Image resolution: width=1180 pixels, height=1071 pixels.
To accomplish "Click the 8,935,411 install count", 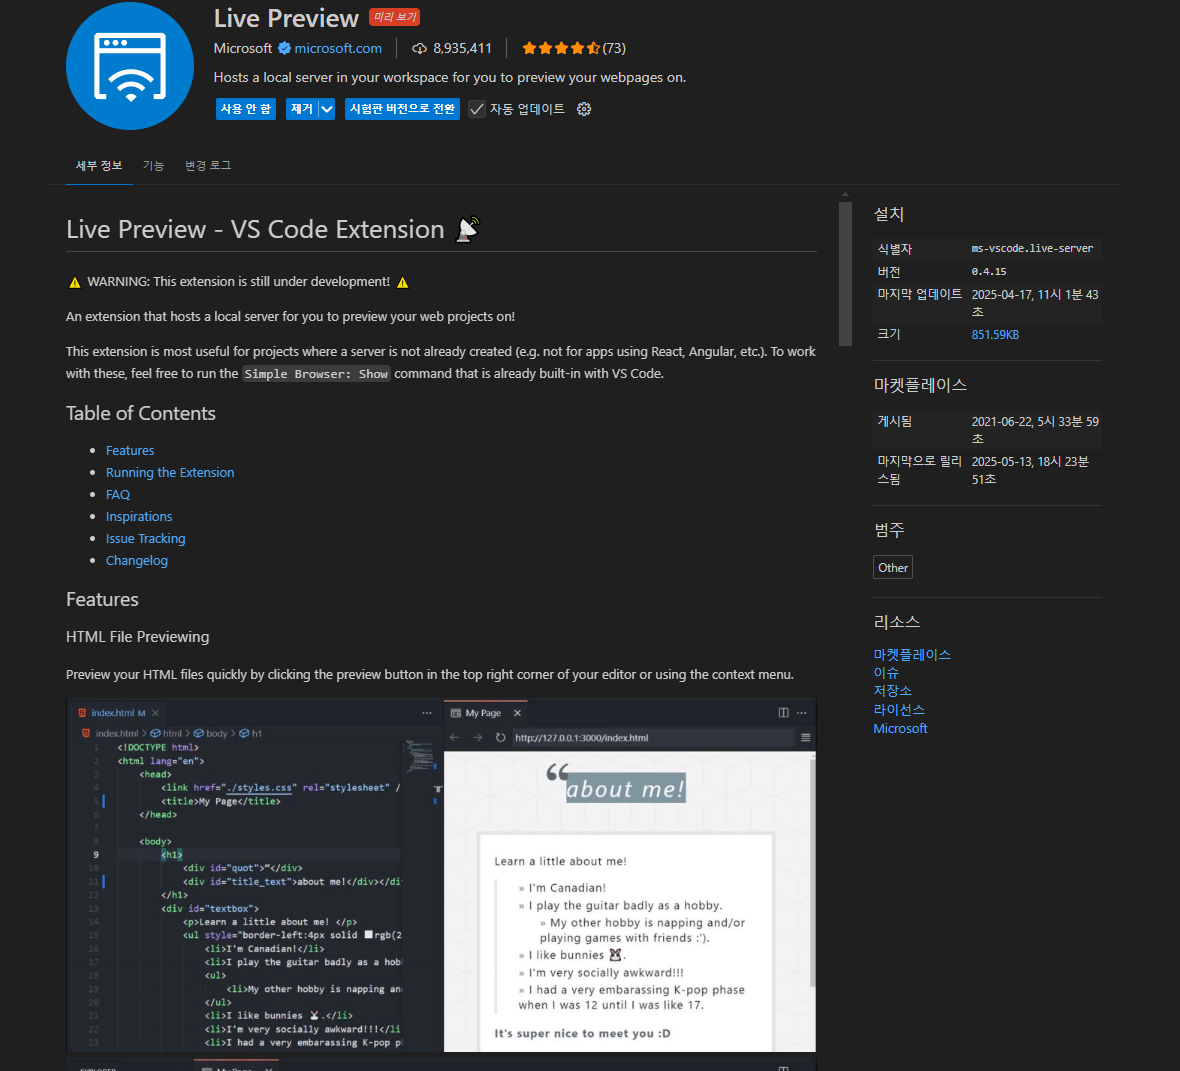I will coord(462,48).
